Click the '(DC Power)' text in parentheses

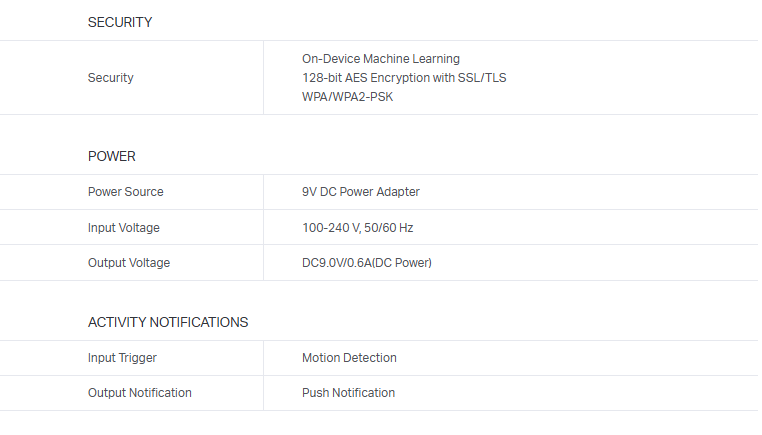tap(403, 263)
